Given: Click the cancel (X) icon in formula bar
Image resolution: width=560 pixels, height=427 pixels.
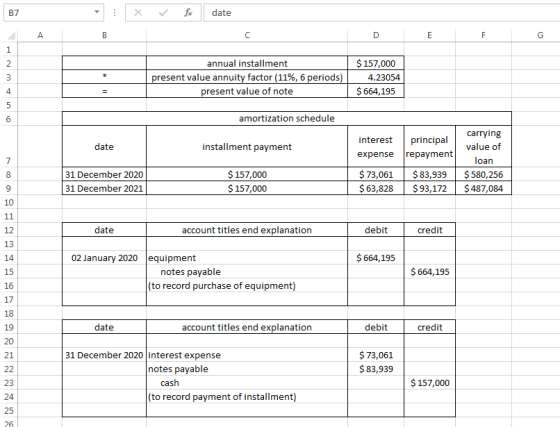Looking at the screenshot, I should pos(138,13).
